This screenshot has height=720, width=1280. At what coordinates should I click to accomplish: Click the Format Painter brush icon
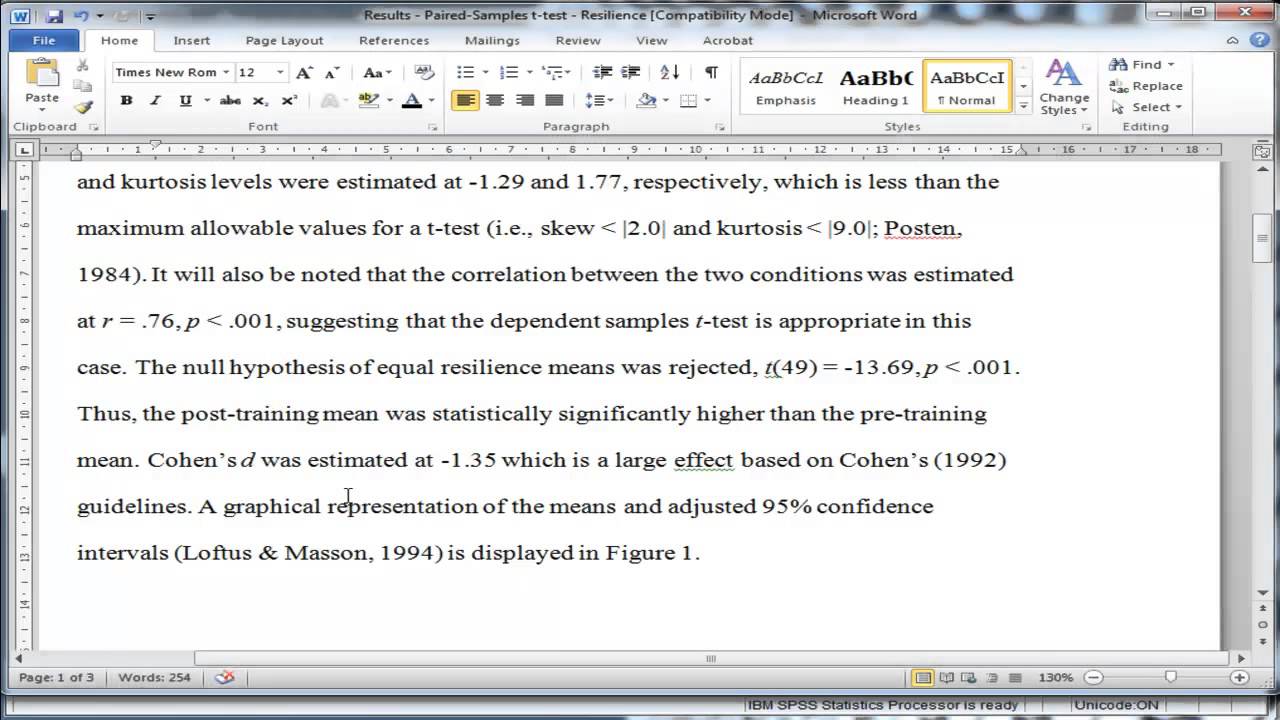(x=83, y=107)
